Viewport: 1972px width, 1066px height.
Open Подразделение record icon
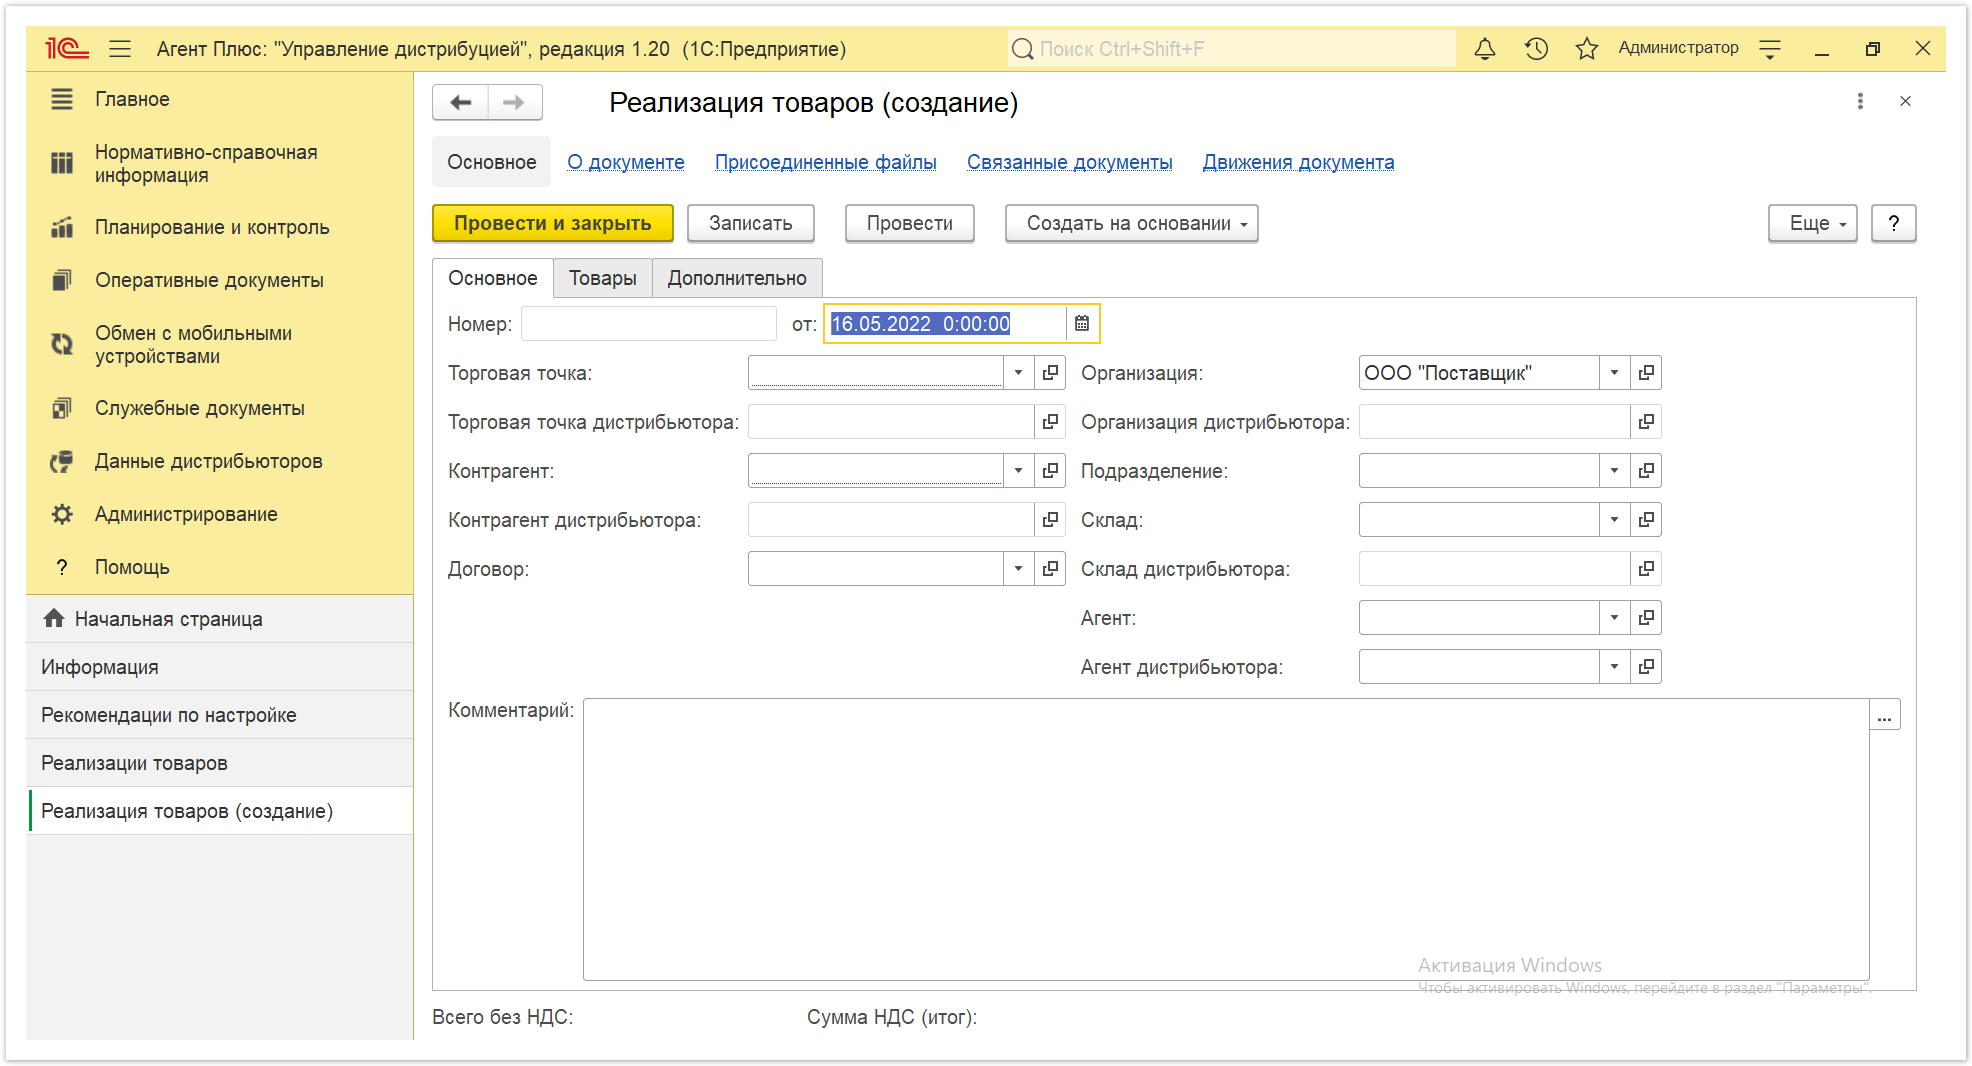[x=1646, y=471]
